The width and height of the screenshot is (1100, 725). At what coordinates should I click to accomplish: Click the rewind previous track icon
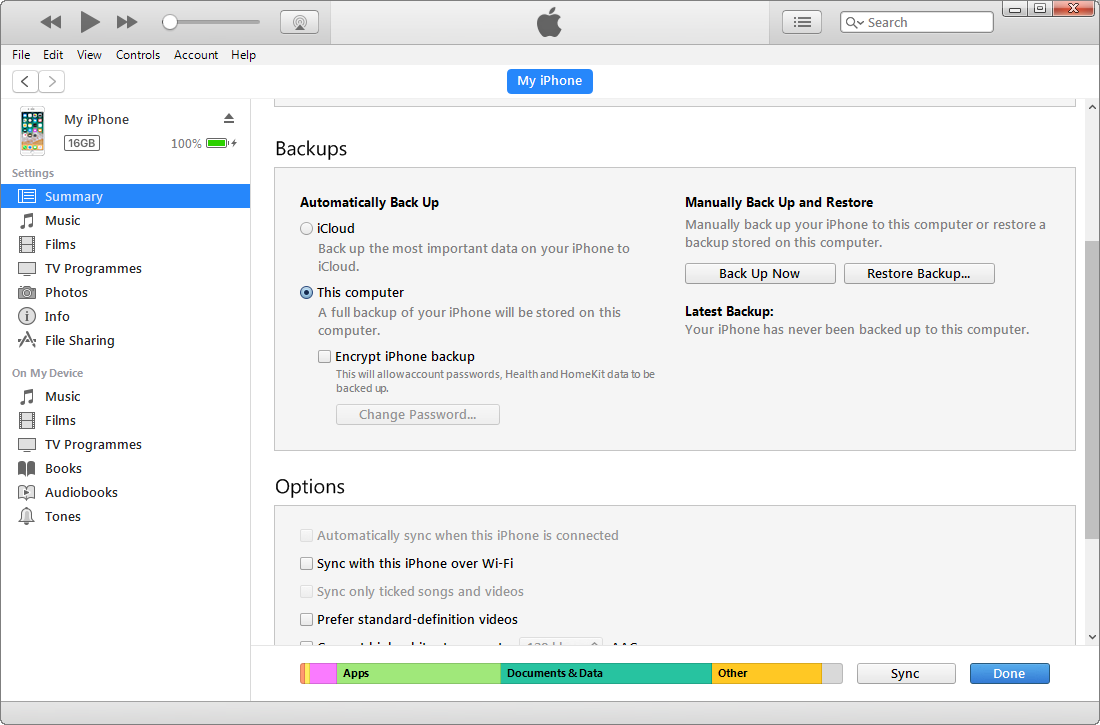(x=51, y=22)
